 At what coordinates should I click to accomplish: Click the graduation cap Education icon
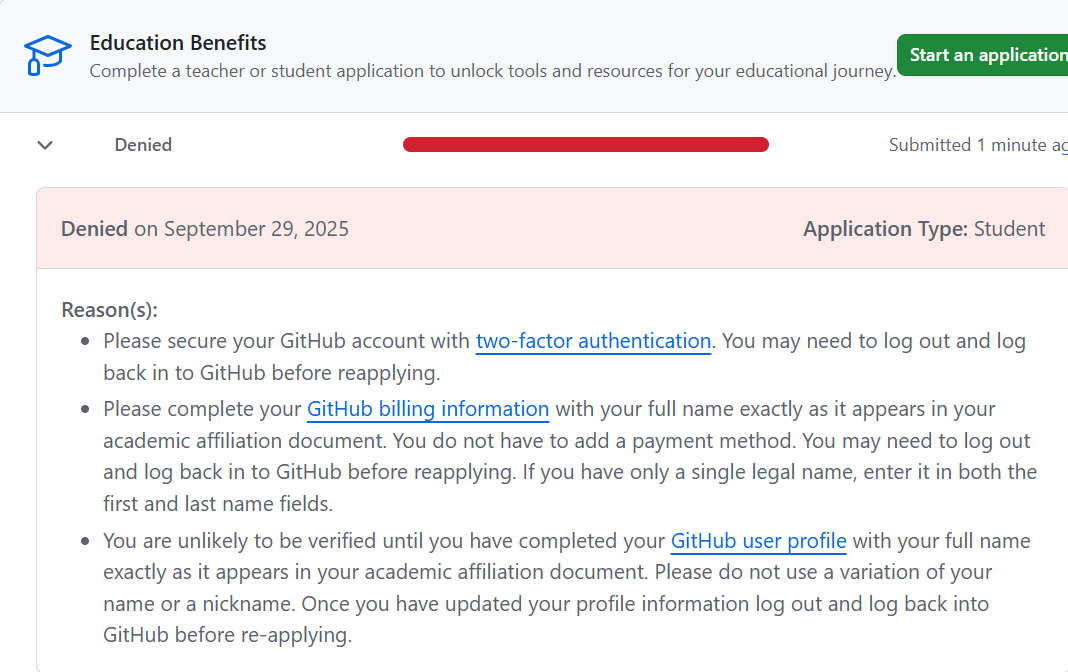46,55
